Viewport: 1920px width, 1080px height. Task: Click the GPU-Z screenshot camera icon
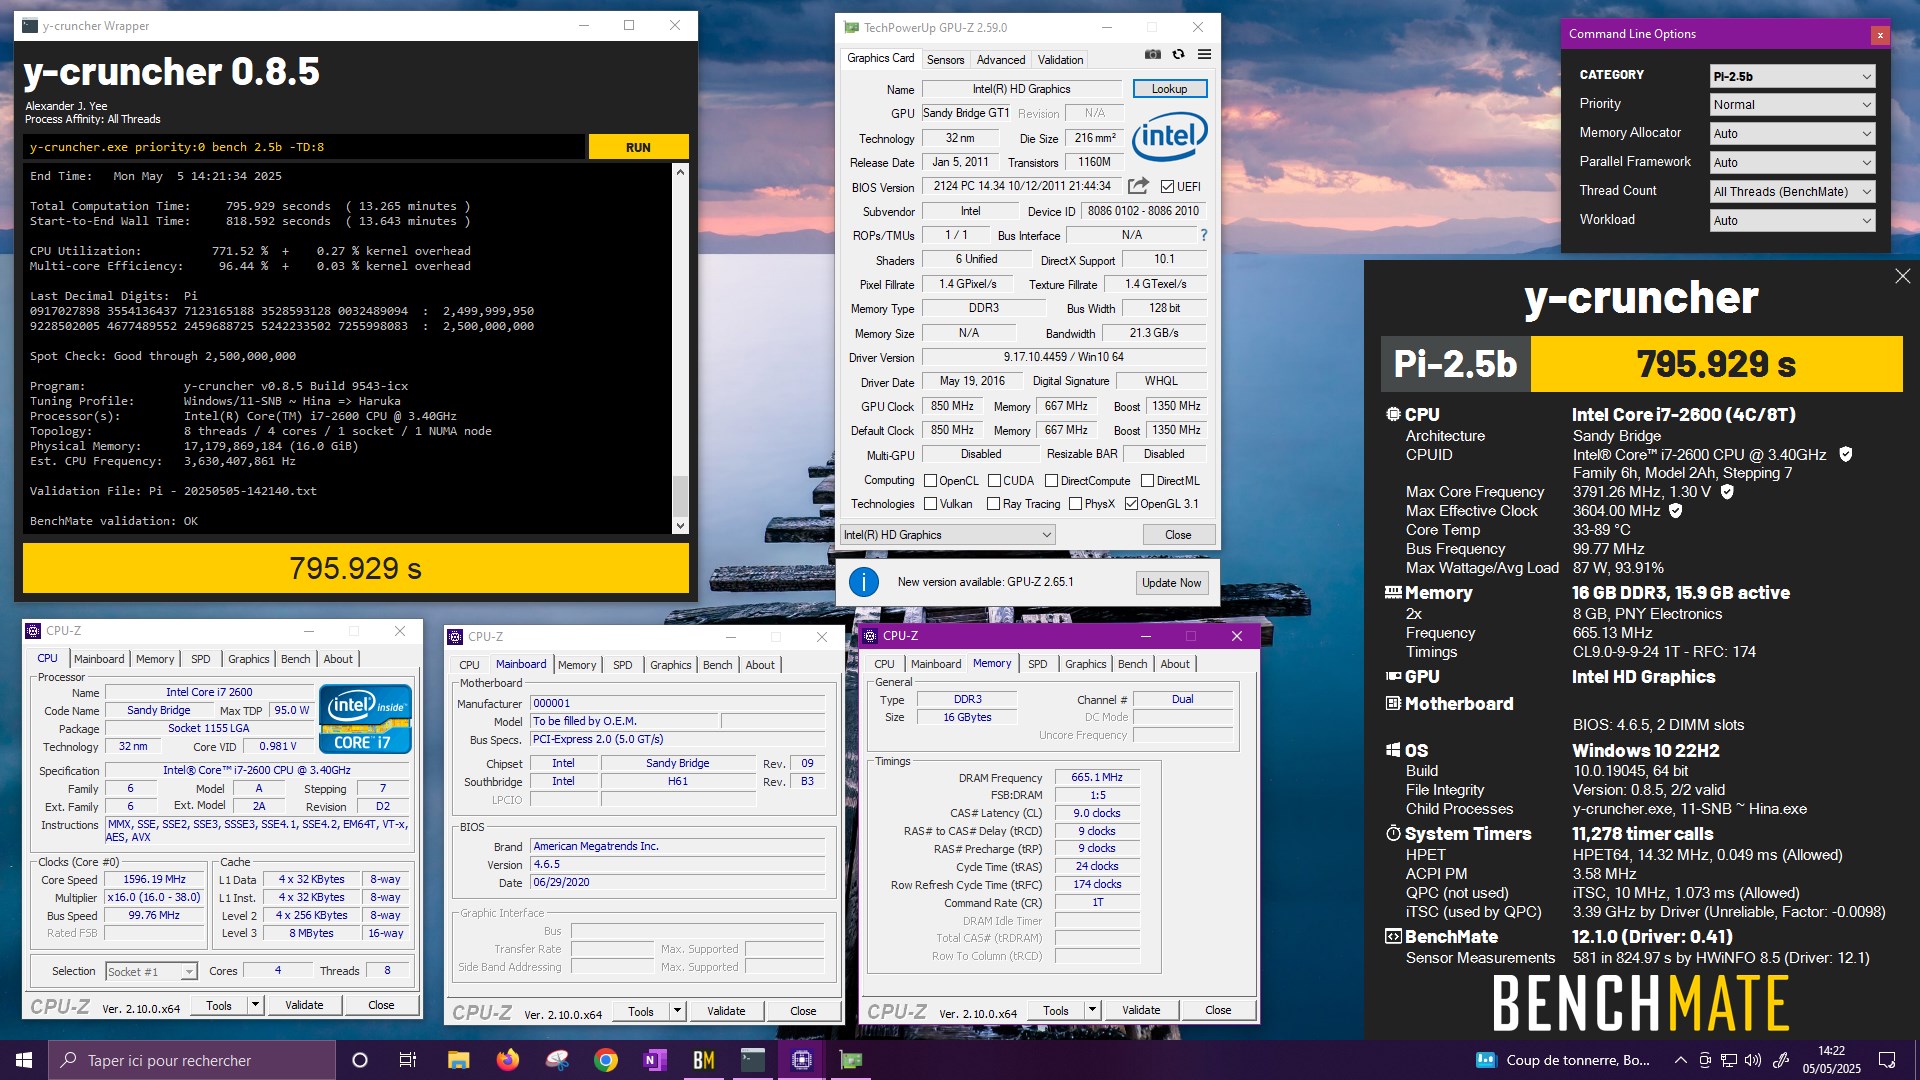pyautogui.click(x=1152, y=54)
